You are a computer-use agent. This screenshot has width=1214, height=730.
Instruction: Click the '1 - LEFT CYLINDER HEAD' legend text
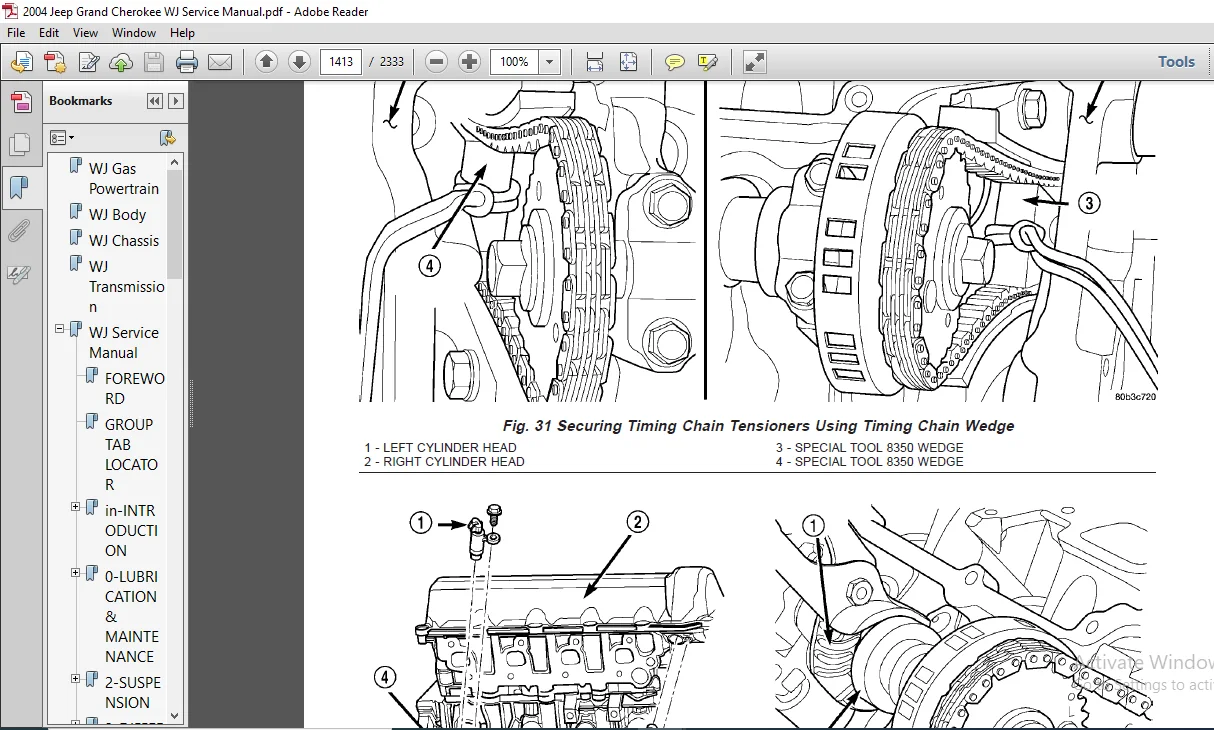[x=440, y=448]
